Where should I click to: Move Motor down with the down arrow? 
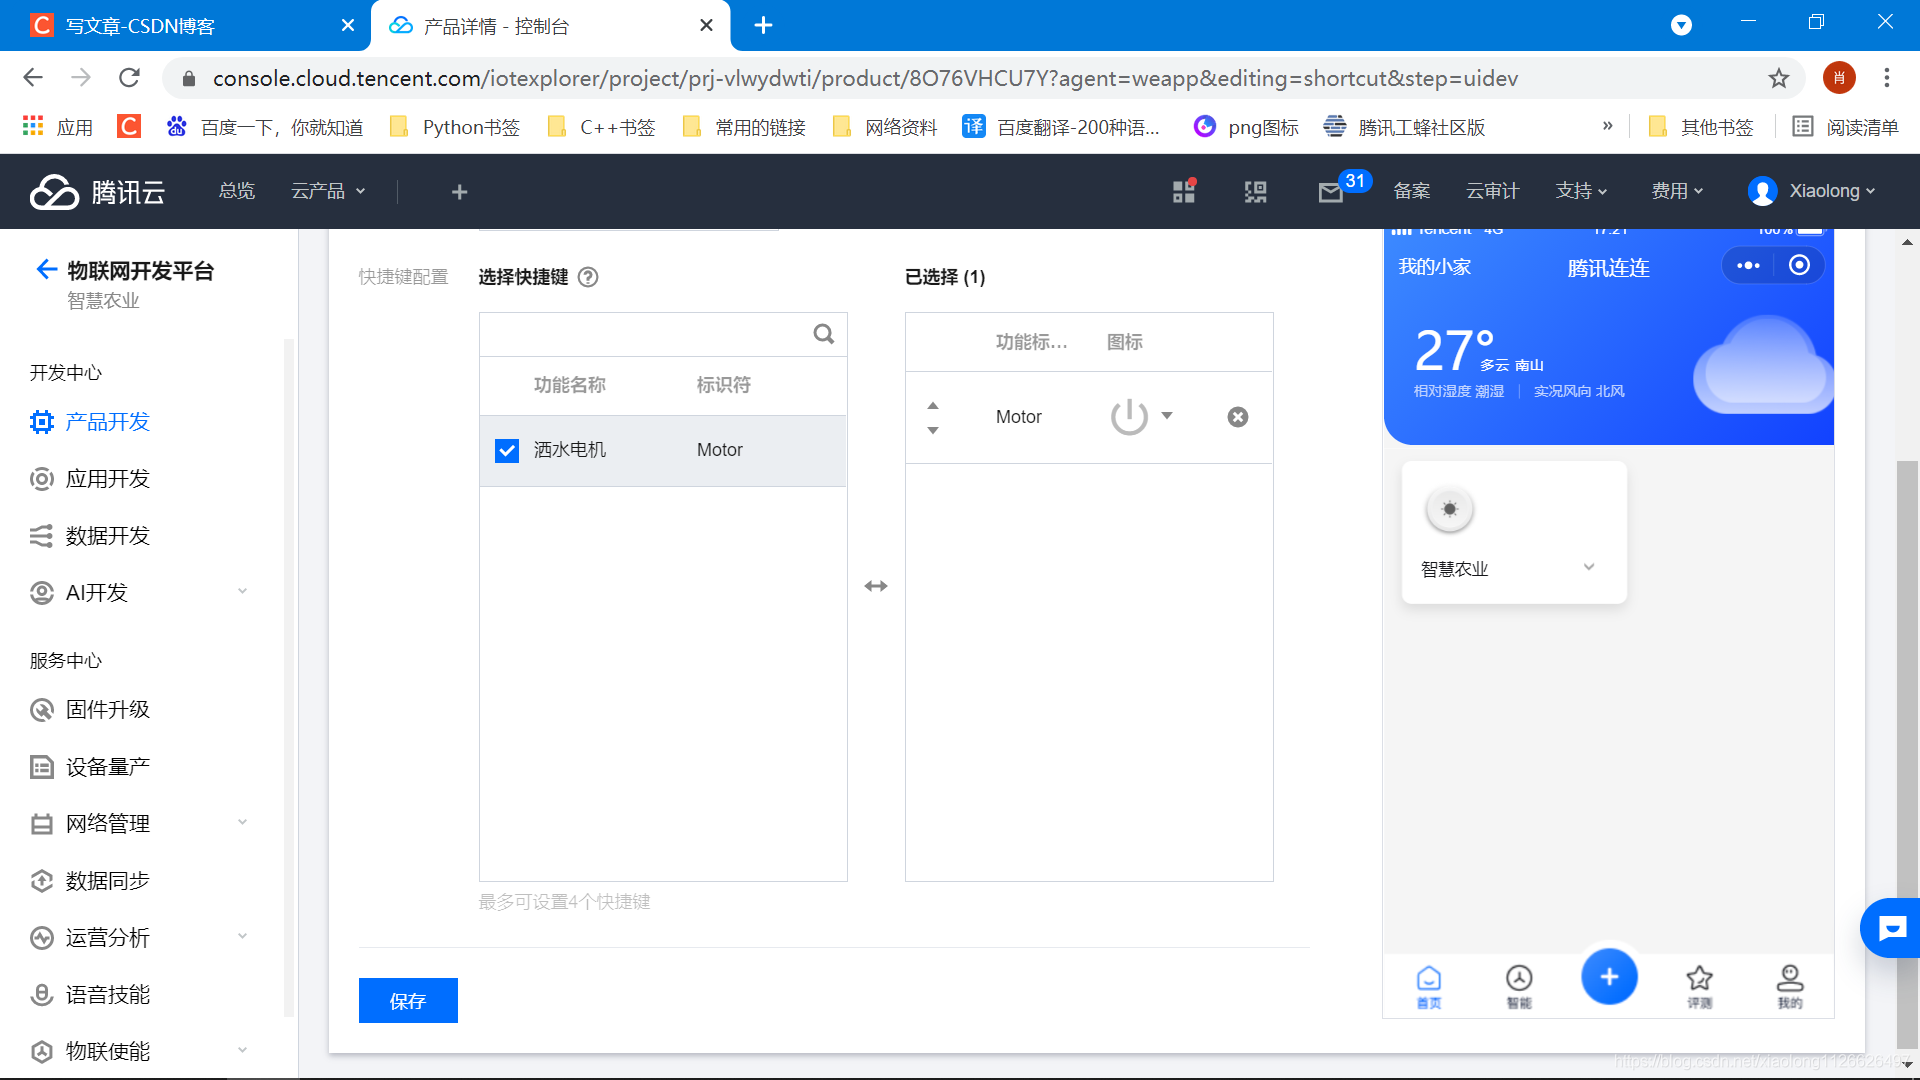[932, 430]
